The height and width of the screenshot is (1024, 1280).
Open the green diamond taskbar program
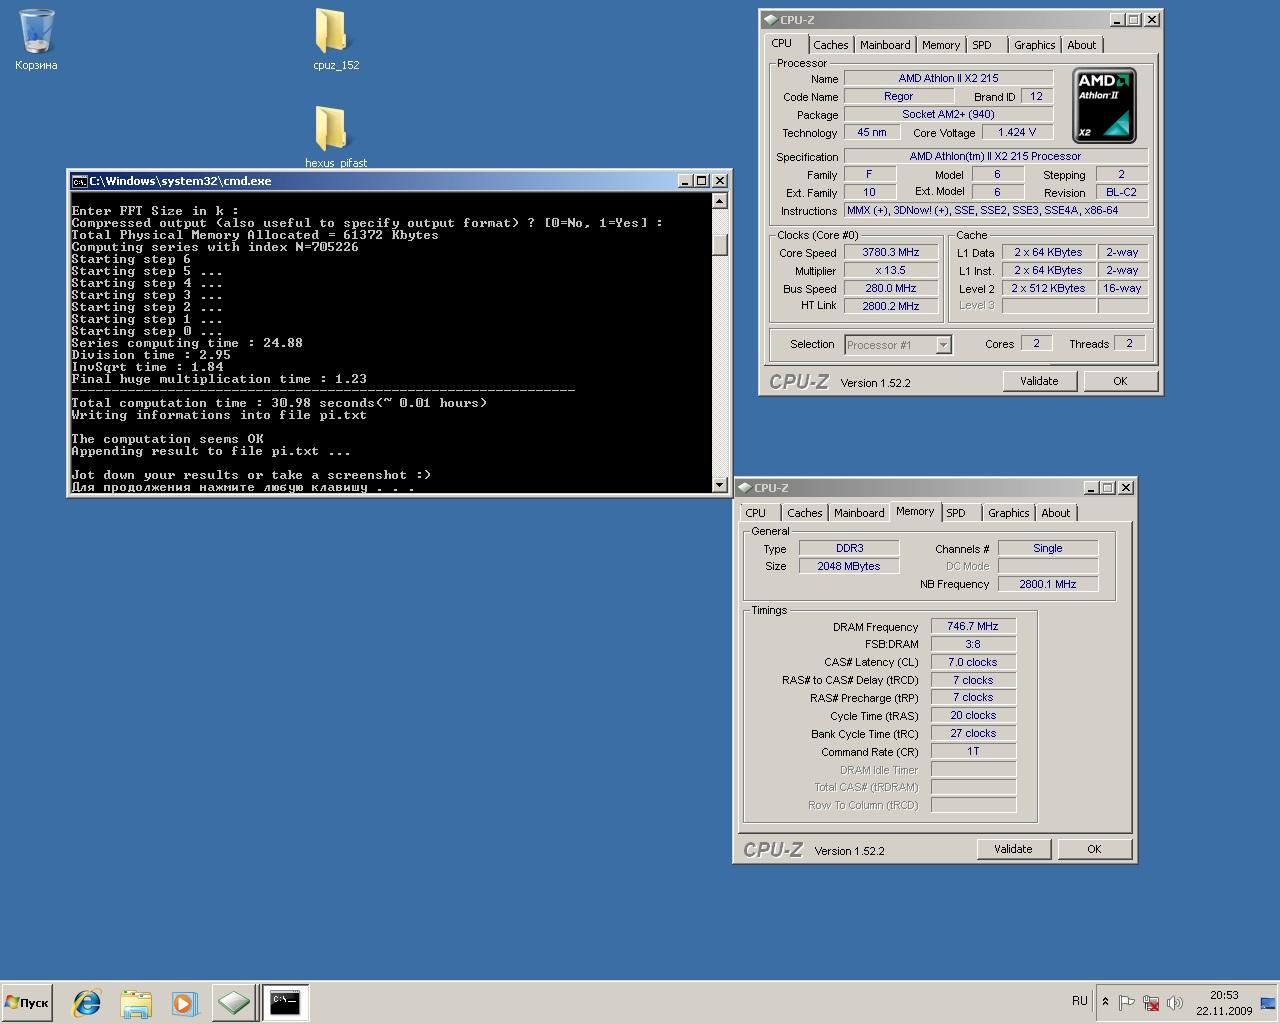point(233,1002)
